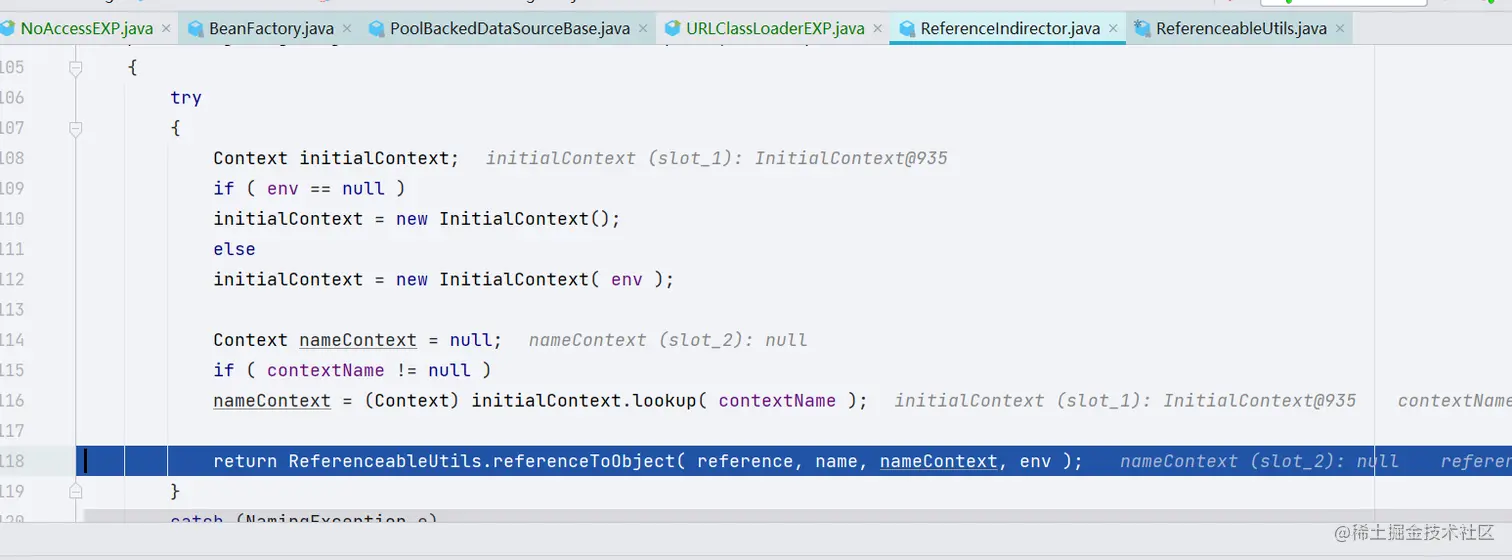
Task: Open the BeanFactory.java tab
Action: coord(271,28)
